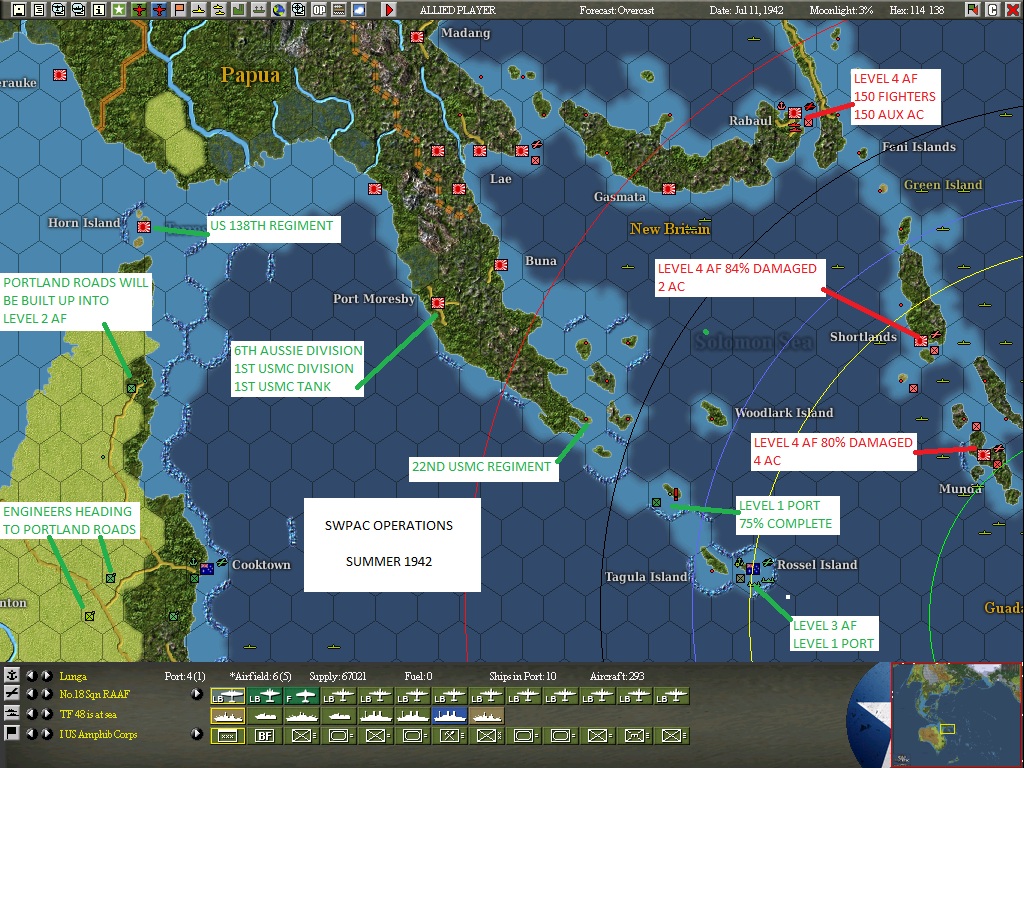The width and height of the screenshot is (1032, 898).
Task: Select the Japanese base at Port Moresby
Action: (438, 303)
